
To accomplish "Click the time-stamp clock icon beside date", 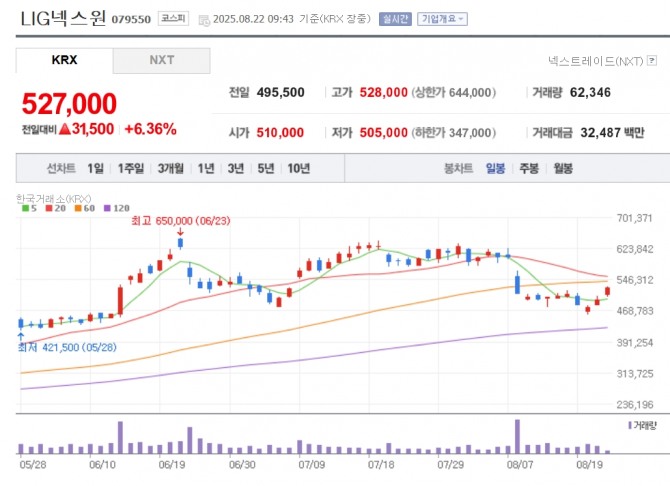I will pyautogui.click(x=204, y=20).
